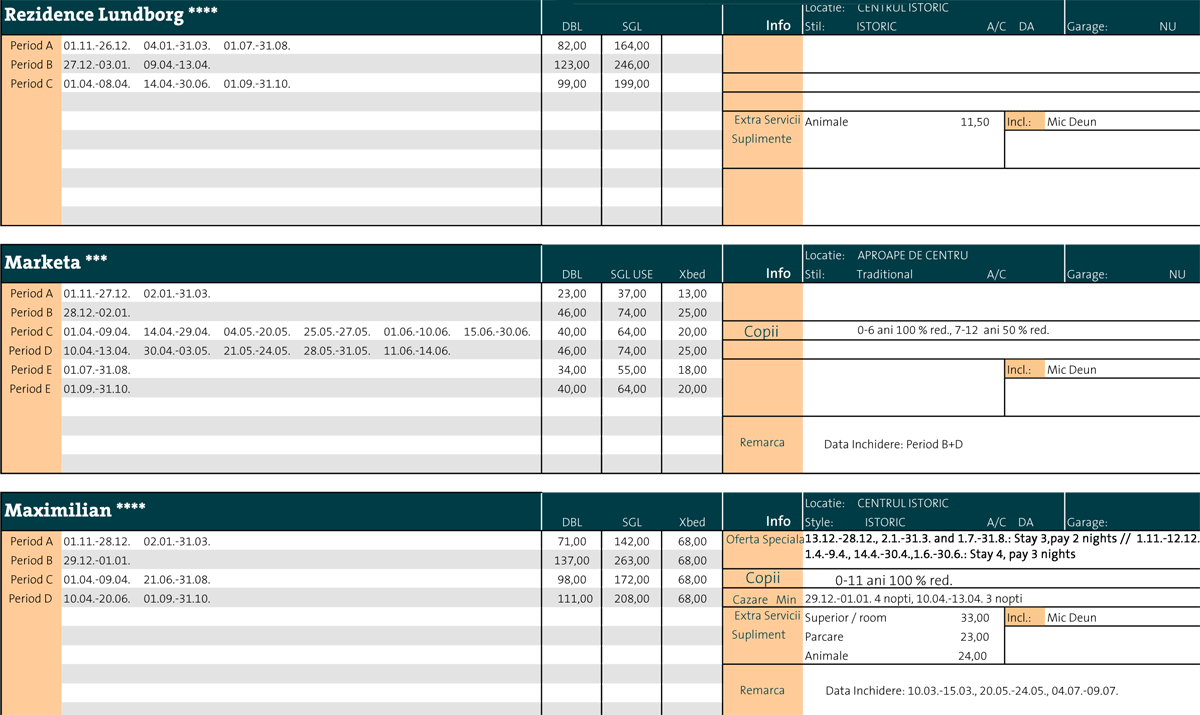Screen dimensions: 1200x715
Task: Select Period D label in Maximilian table
Action: pos(31,599)
